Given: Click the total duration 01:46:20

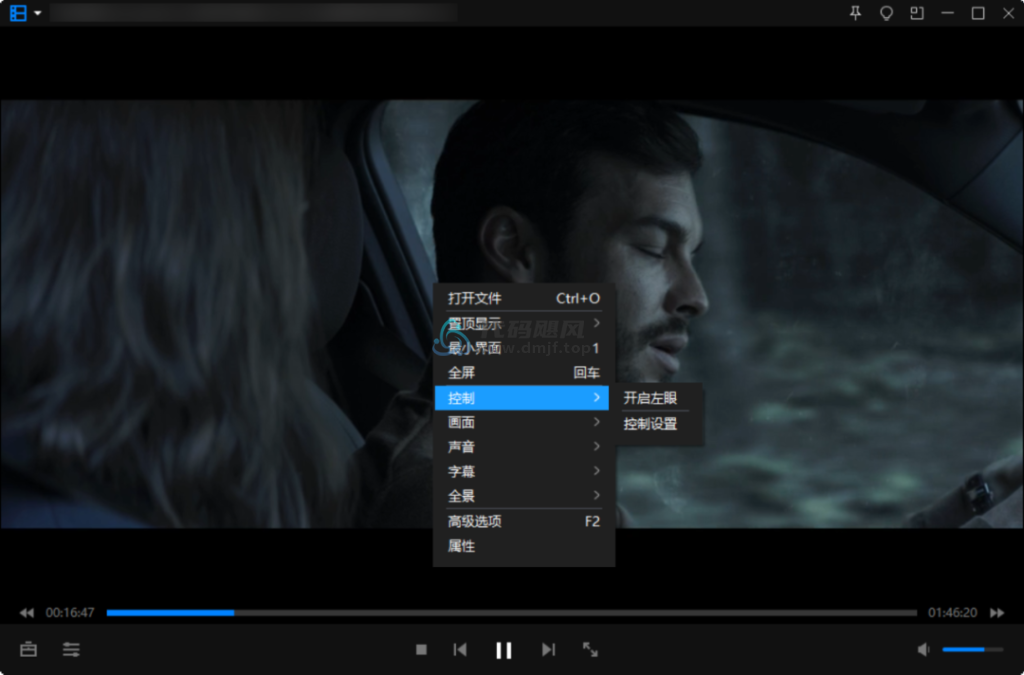Looking at the screenshot, I should click(x=952, y=612).
